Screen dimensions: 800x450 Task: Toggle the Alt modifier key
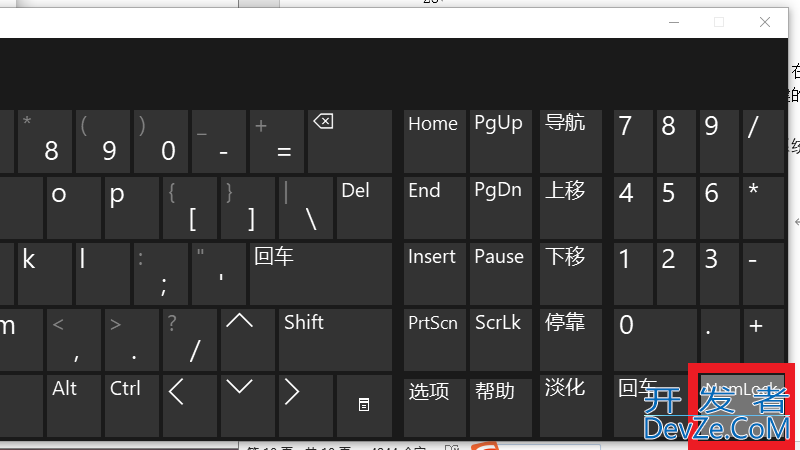(x=73, y=406)
